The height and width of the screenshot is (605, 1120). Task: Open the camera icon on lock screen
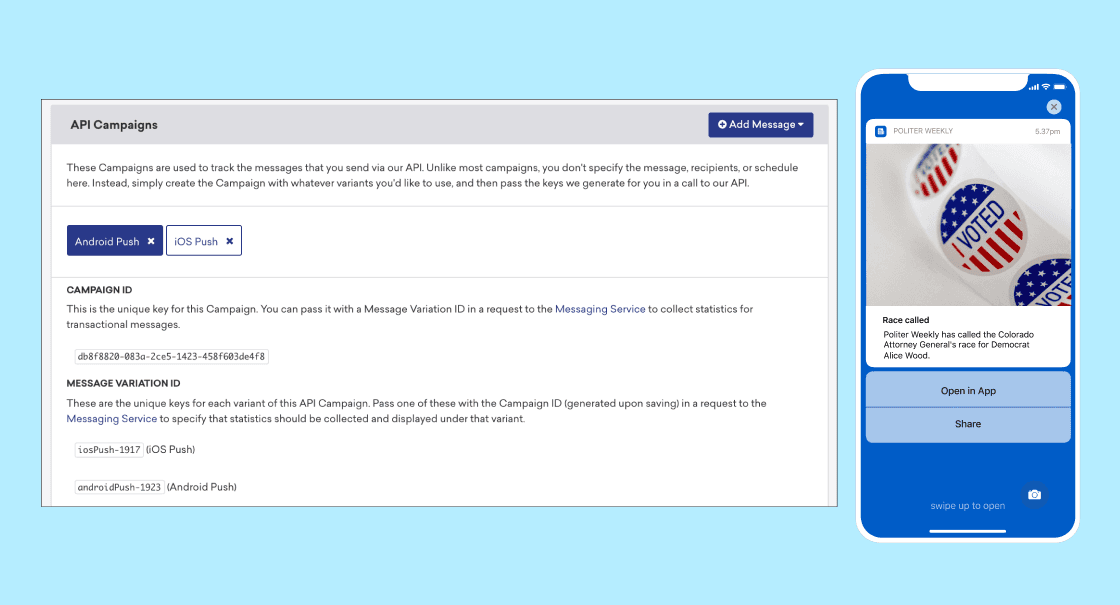tap(1034, 494)
